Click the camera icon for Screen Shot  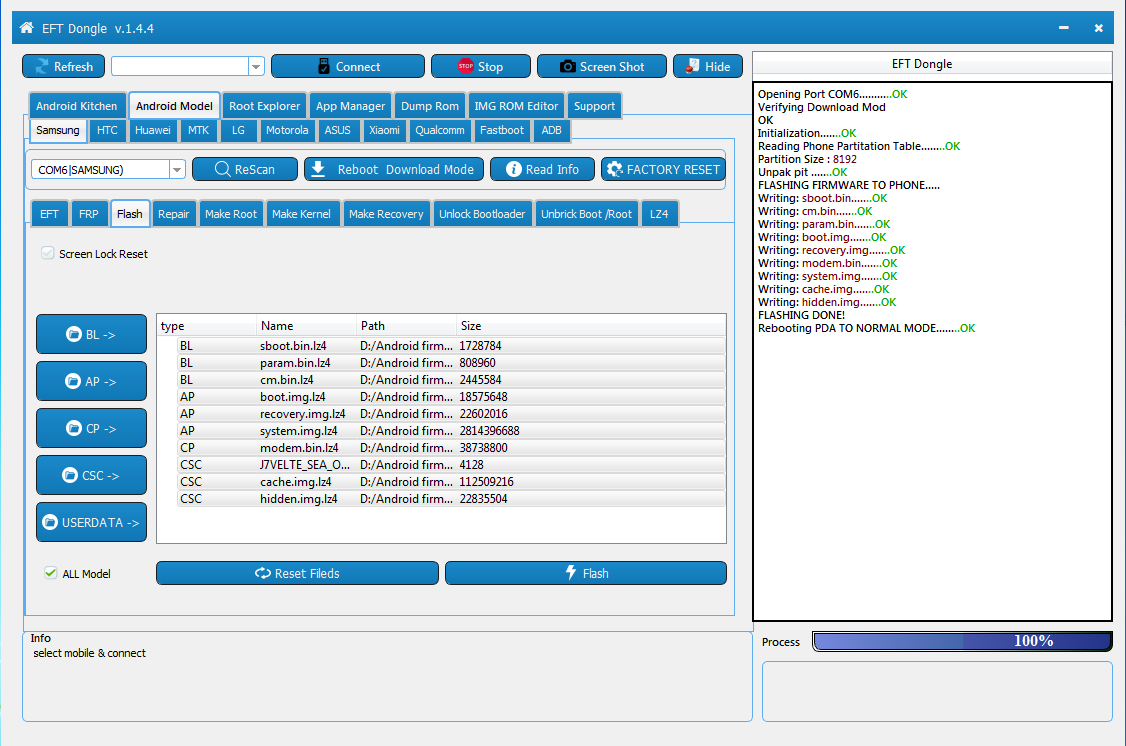(567, 66)
